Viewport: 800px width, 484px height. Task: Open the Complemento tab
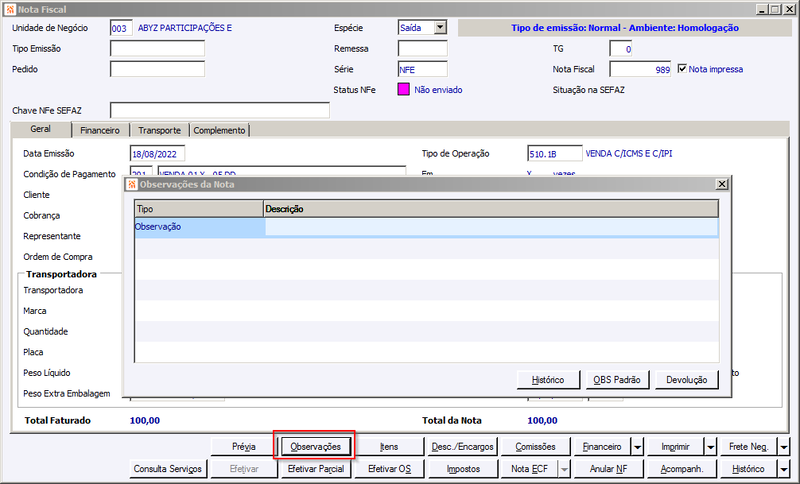pyautogui.click(x=219, y=131)
